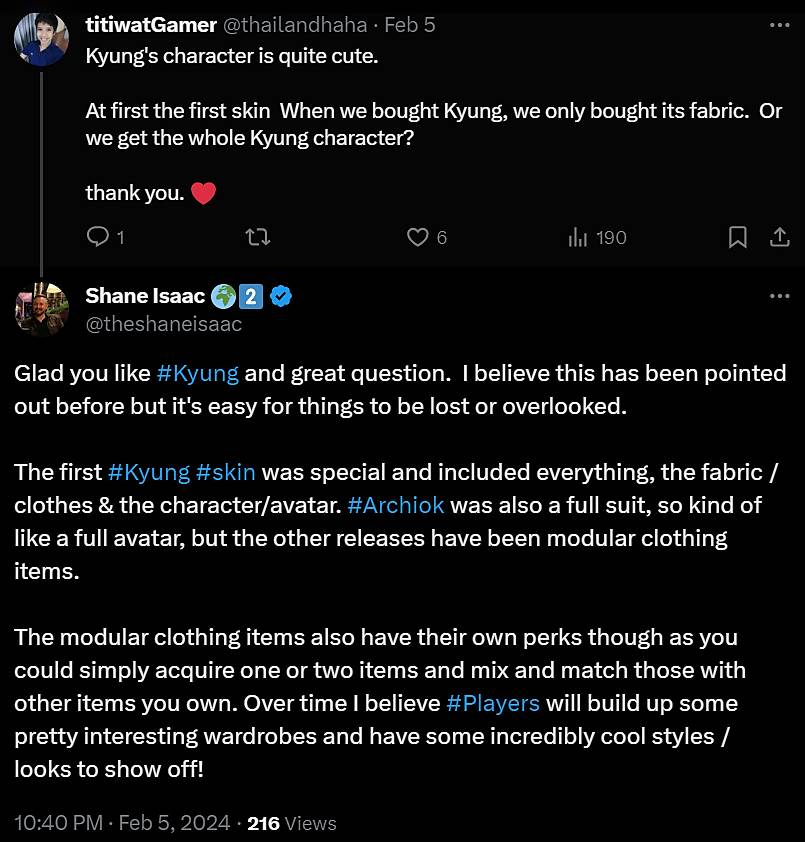Open more options on titiwatGamer's tweet
Image resolution: width=805 pixels, height=842 pixels.
click(778, 24)
